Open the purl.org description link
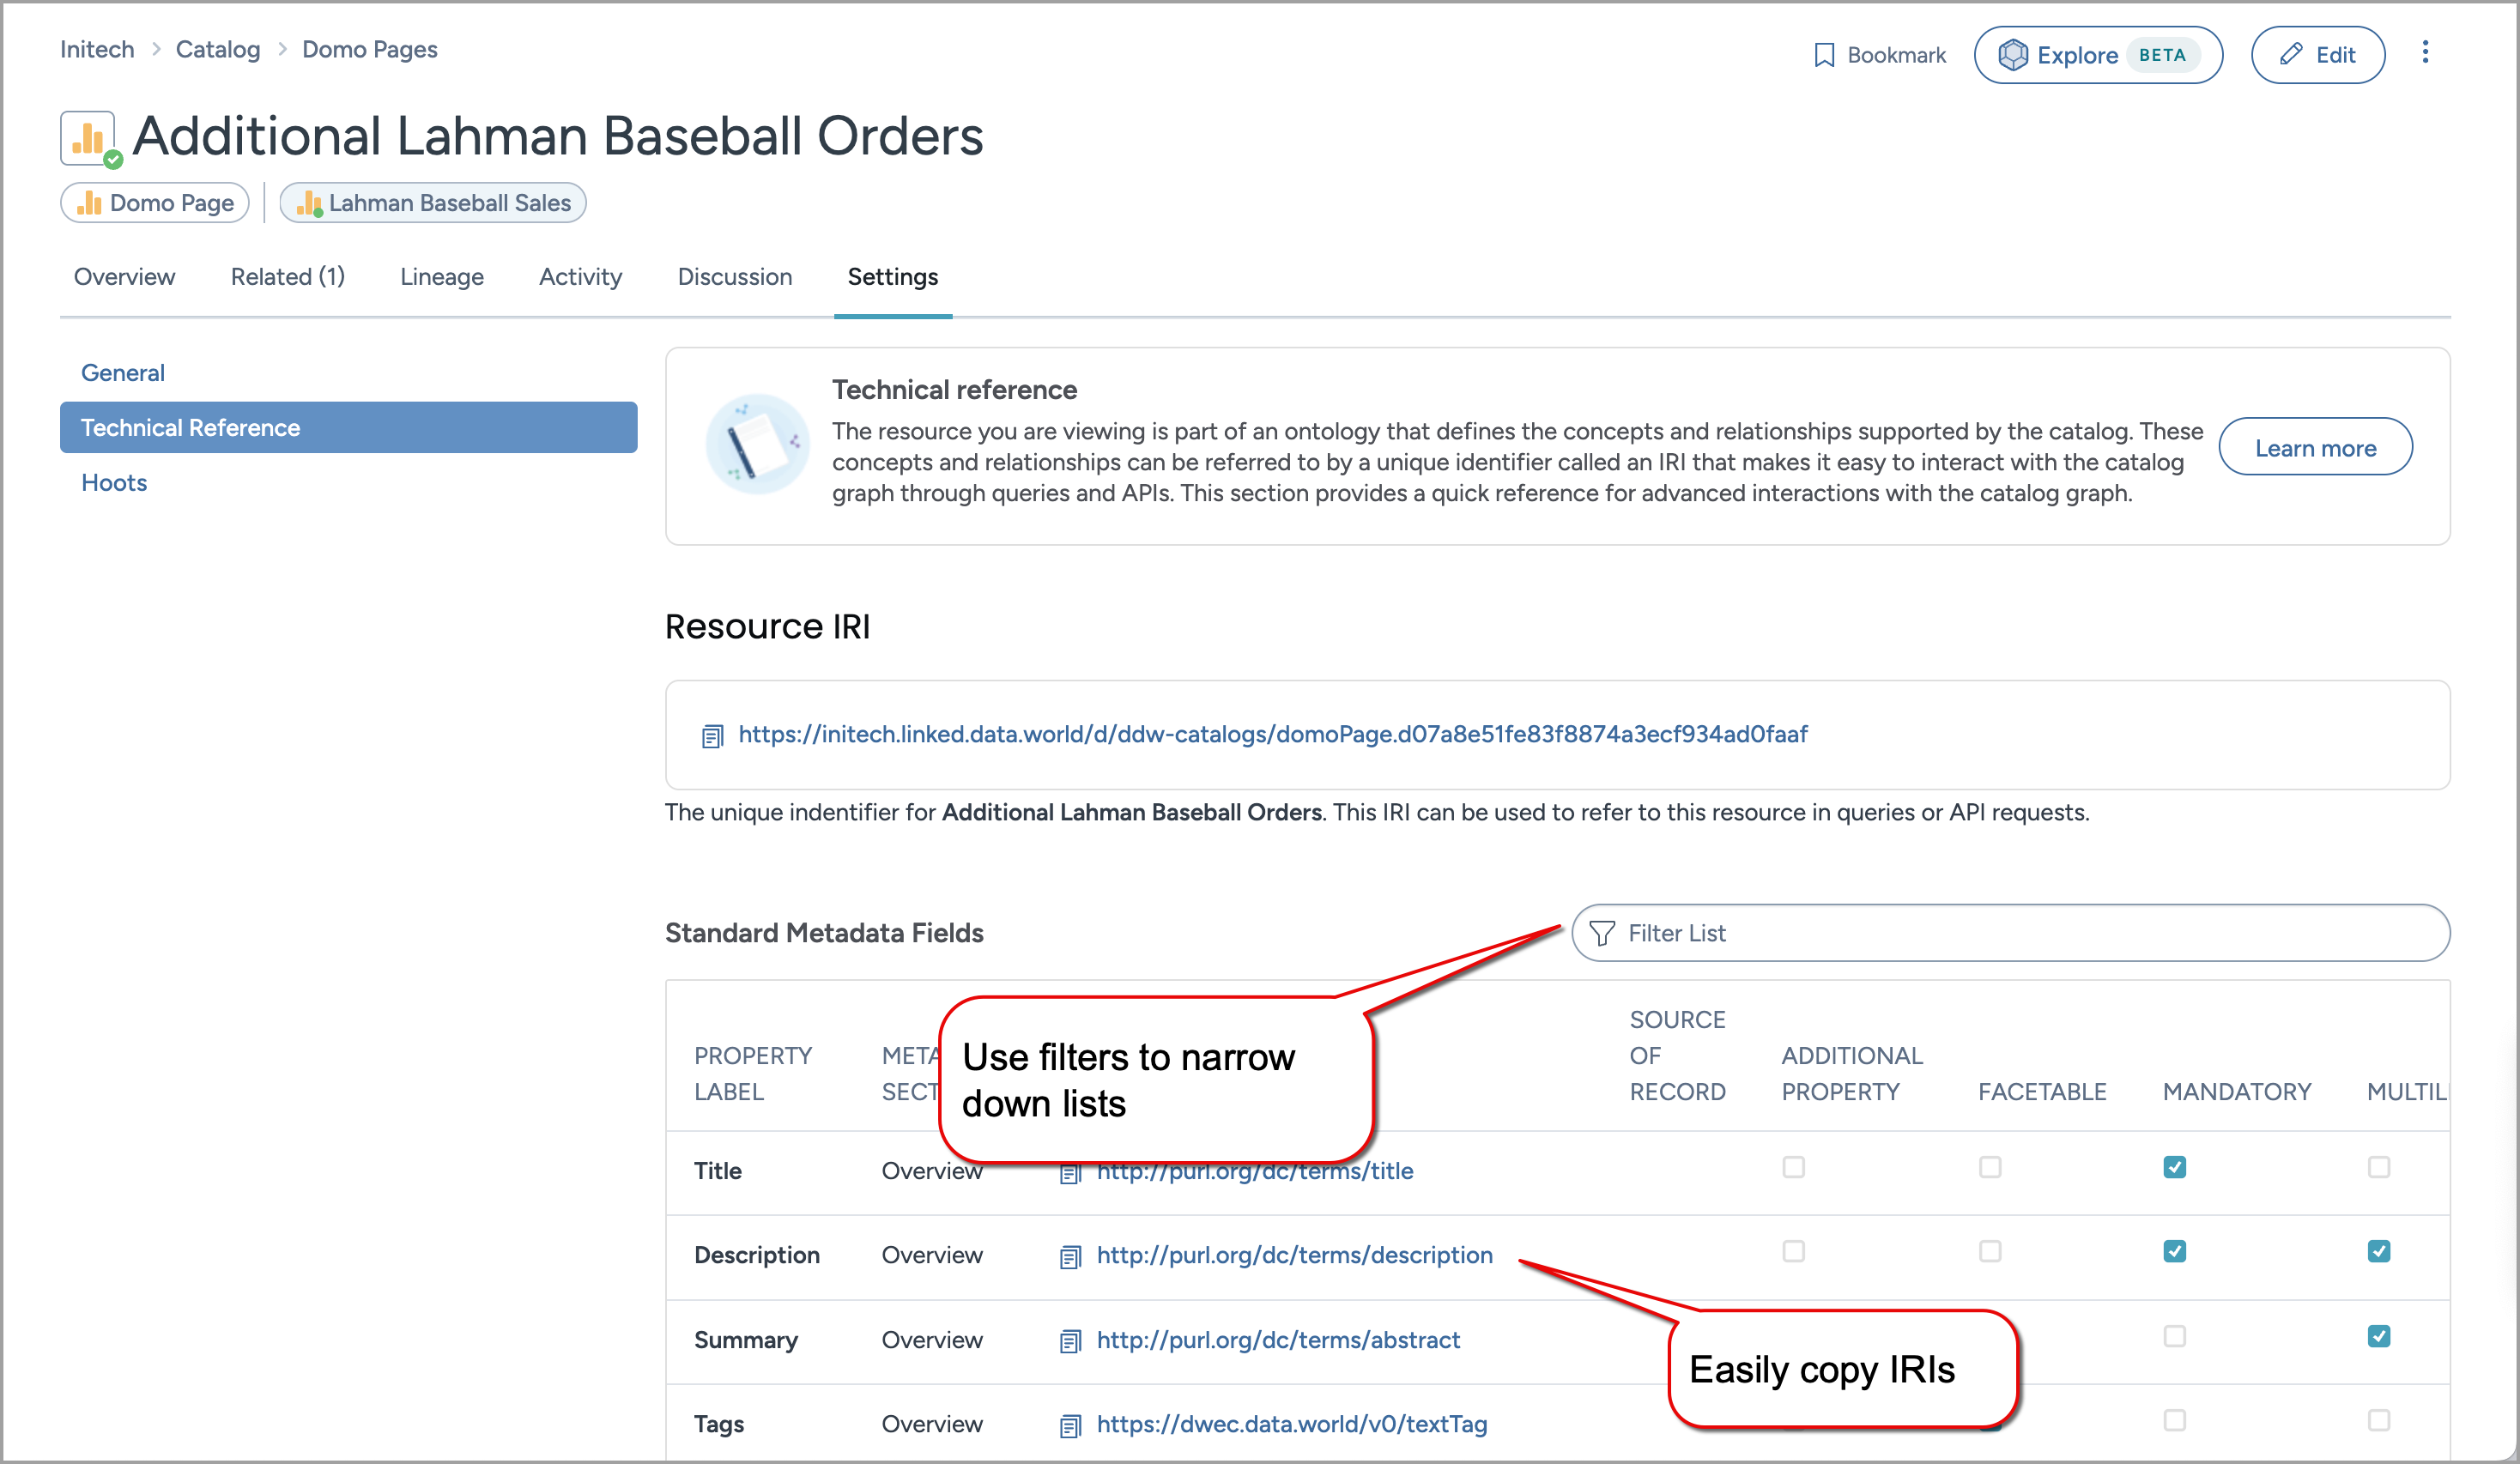 click(x=1294, y=1255)
